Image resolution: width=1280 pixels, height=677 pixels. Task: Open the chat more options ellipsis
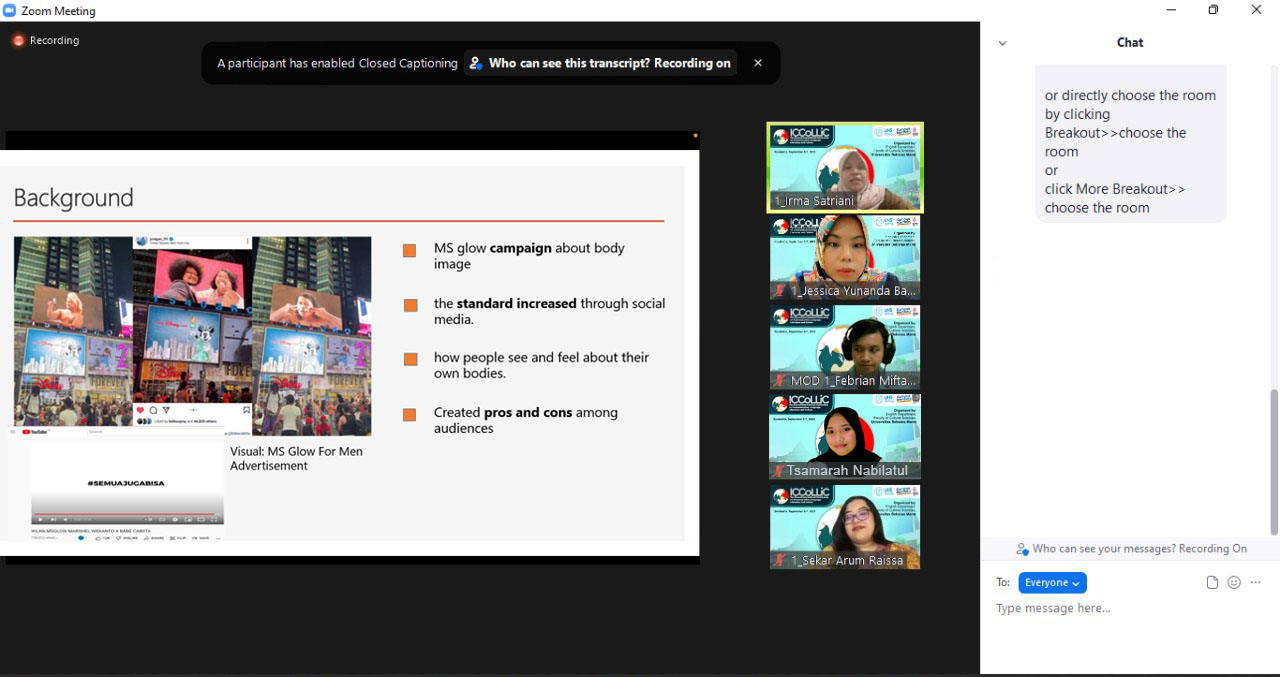coord(1256,583)
